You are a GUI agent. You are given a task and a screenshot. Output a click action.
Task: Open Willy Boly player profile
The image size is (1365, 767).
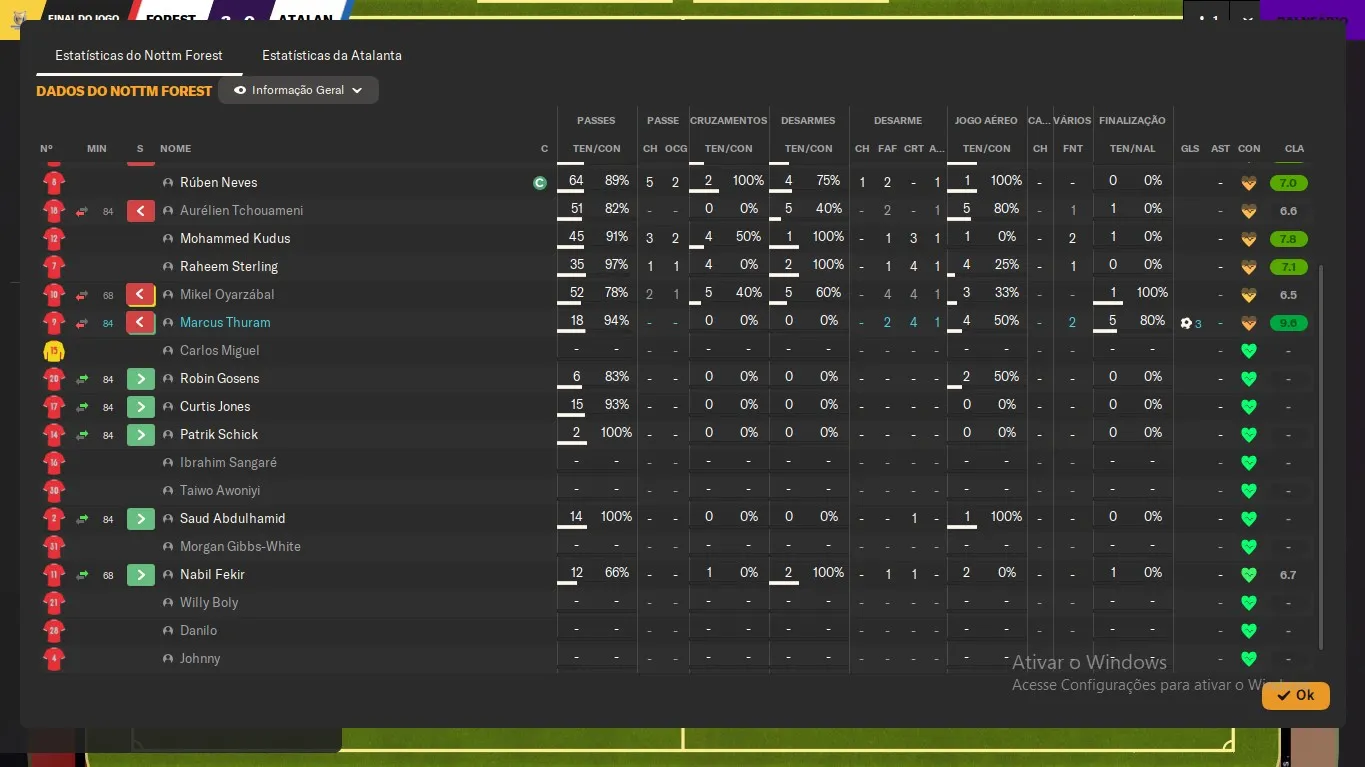[x=209, y=603]
